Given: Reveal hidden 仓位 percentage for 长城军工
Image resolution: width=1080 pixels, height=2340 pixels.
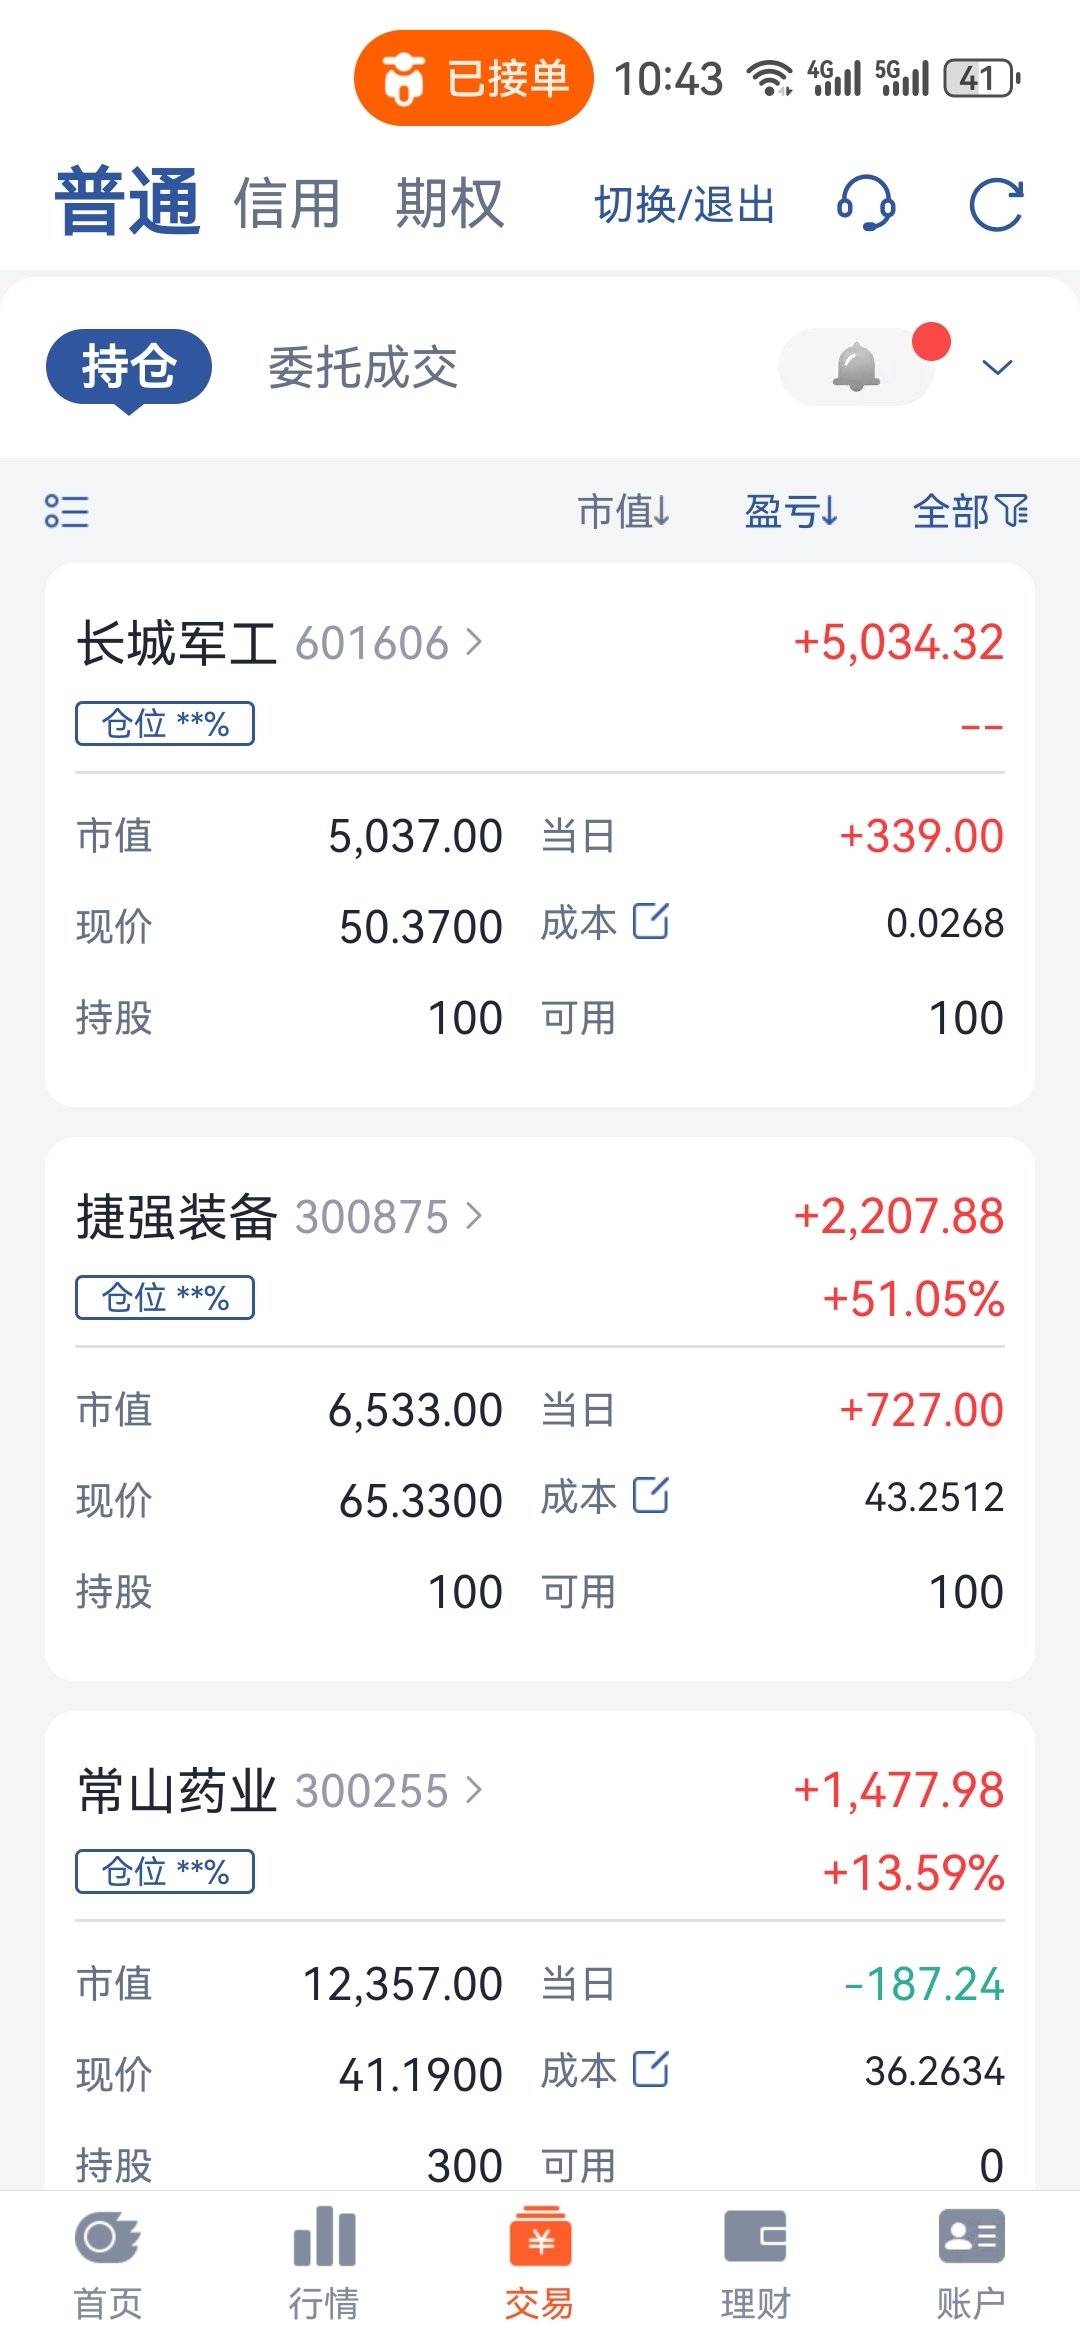Looking at the screenshot, I should click(x=165, y=723).
